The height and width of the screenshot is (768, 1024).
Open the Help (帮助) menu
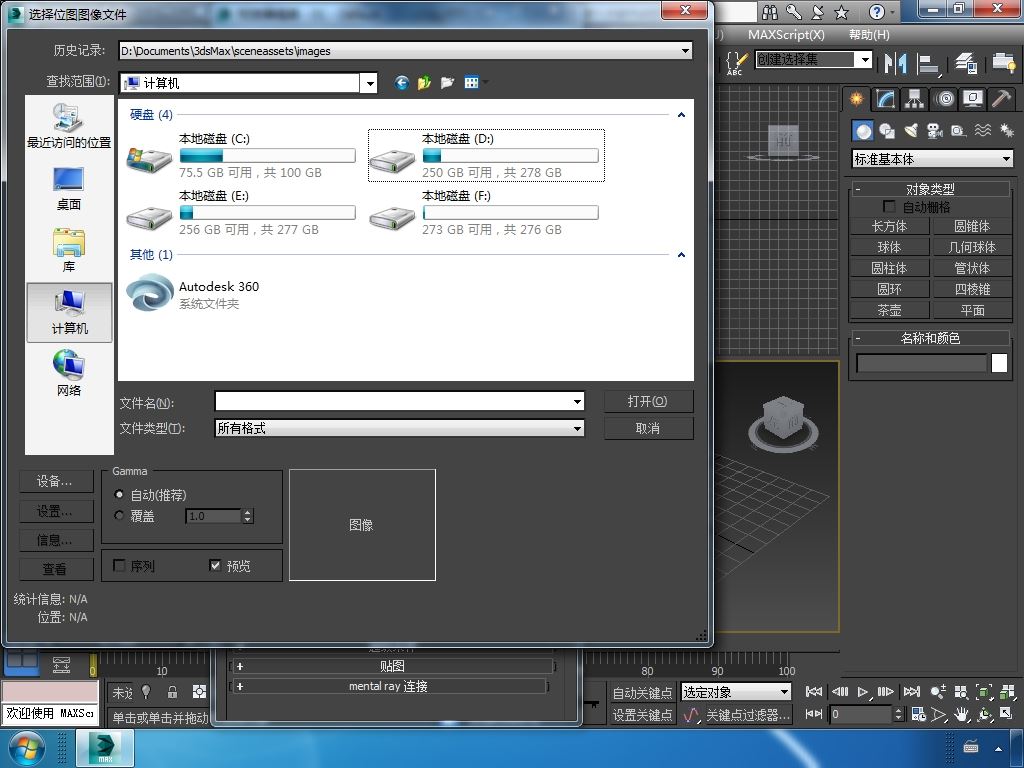point(869,35)
